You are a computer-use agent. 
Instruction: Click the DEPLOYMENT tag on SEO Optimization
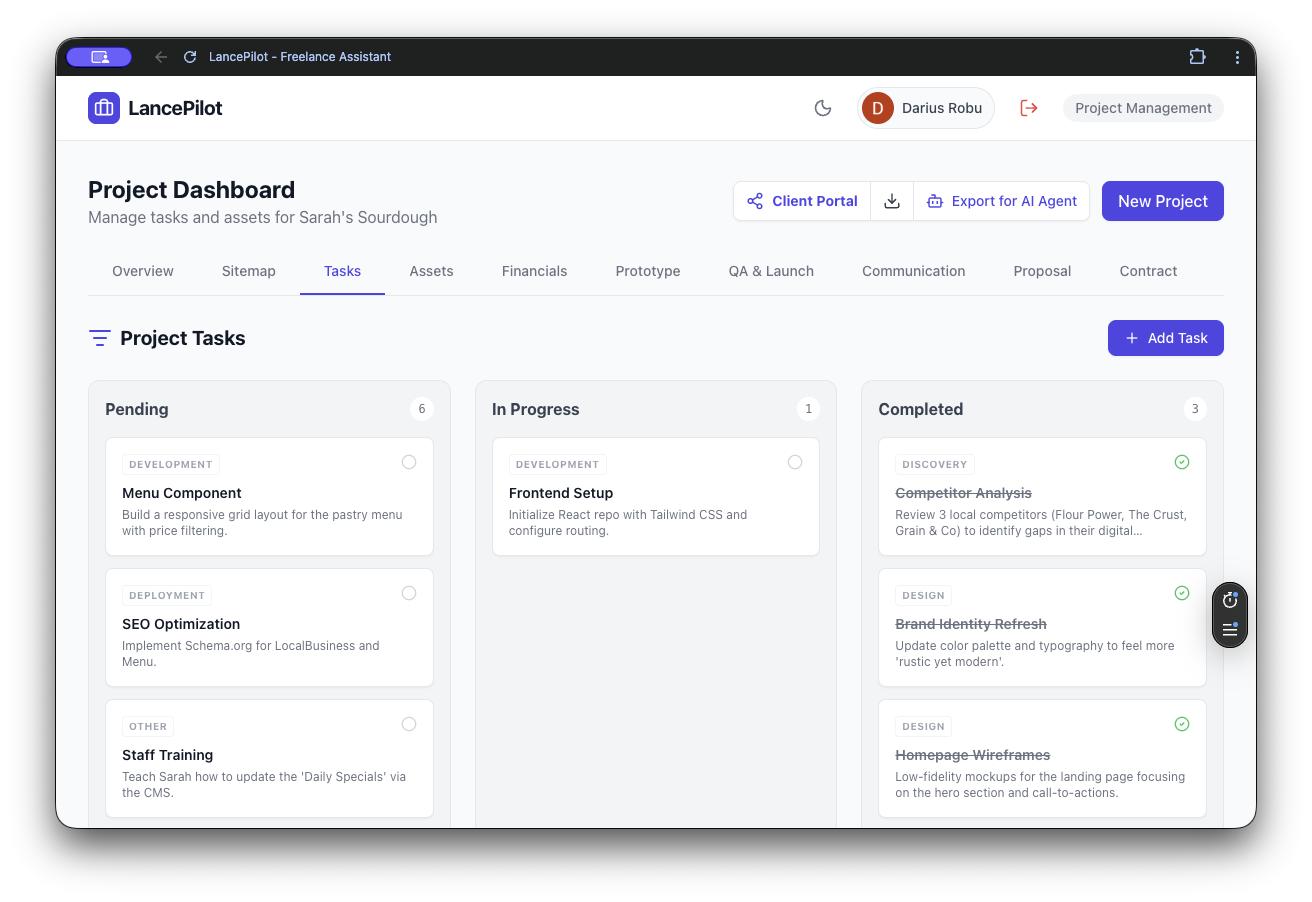click(167, 595)
